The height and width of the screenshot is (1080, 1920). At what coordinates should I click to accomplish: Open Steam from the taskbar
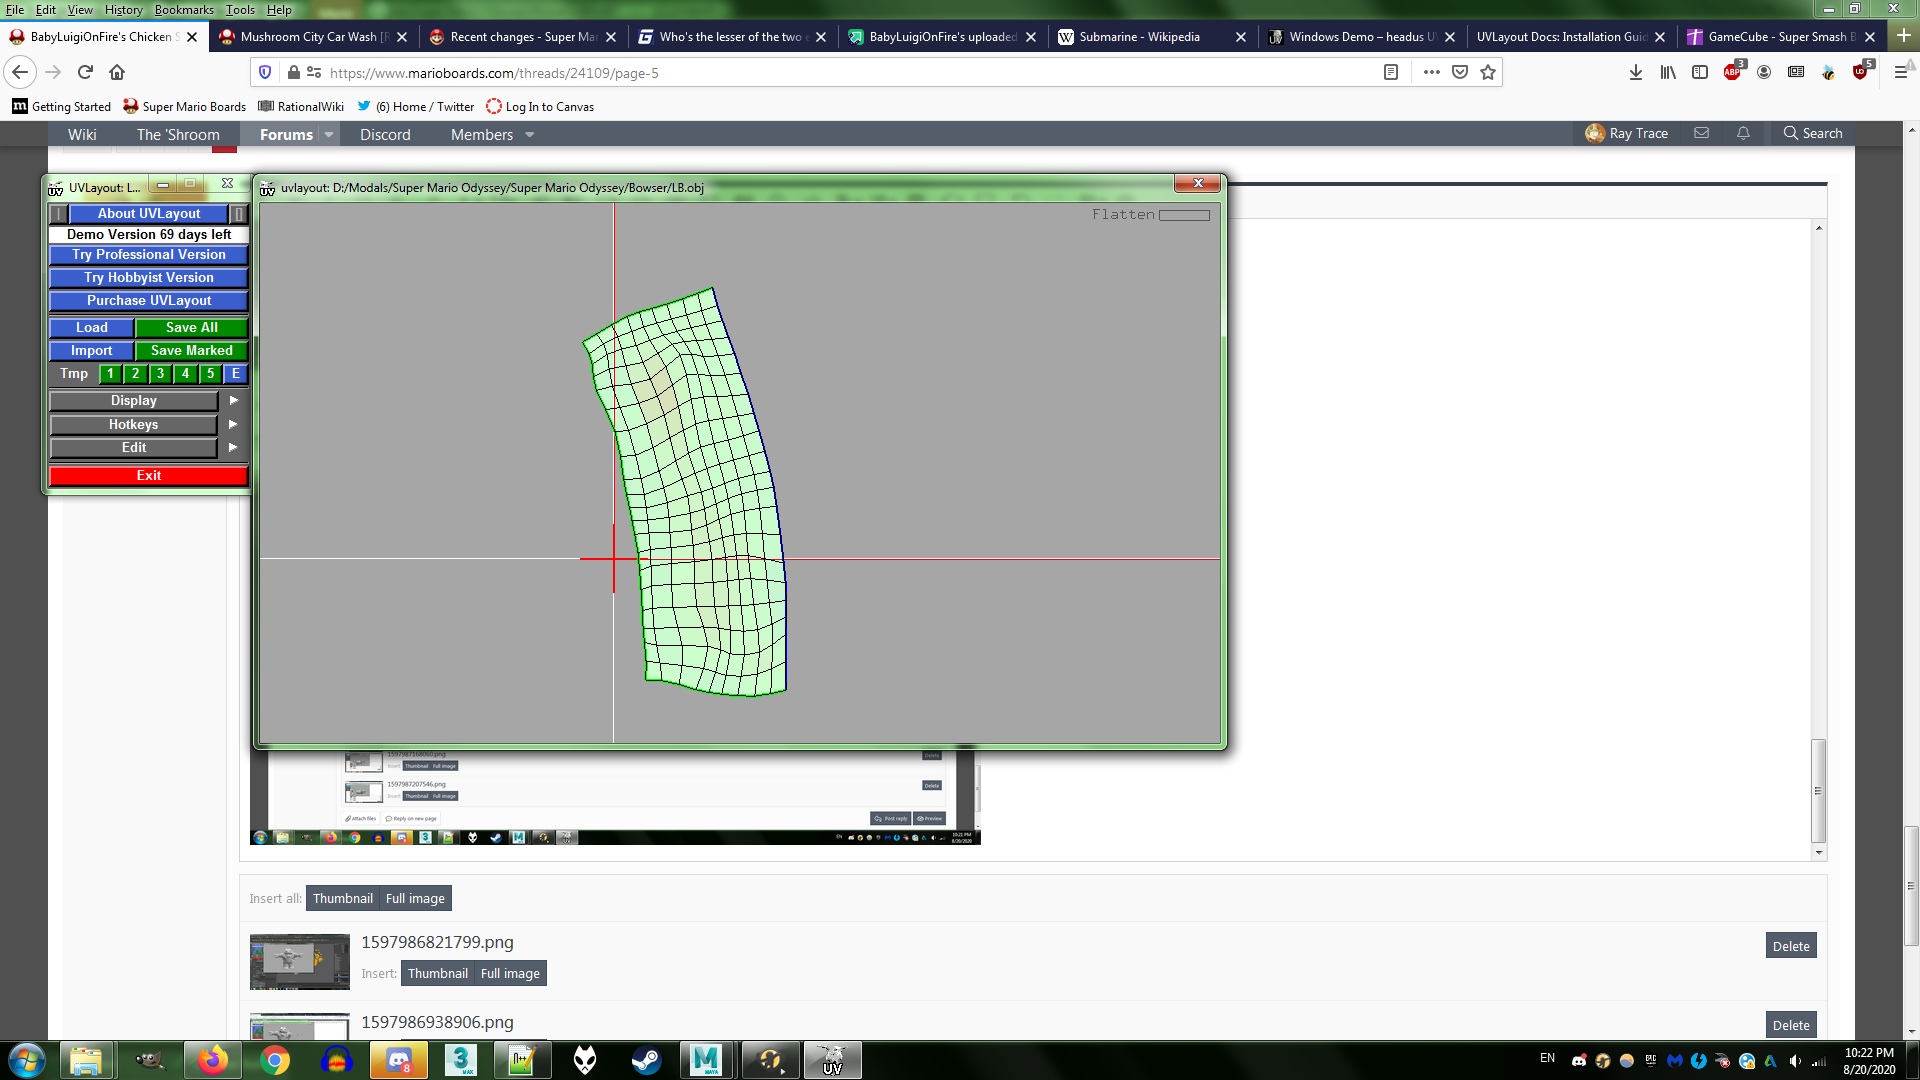646,1060
